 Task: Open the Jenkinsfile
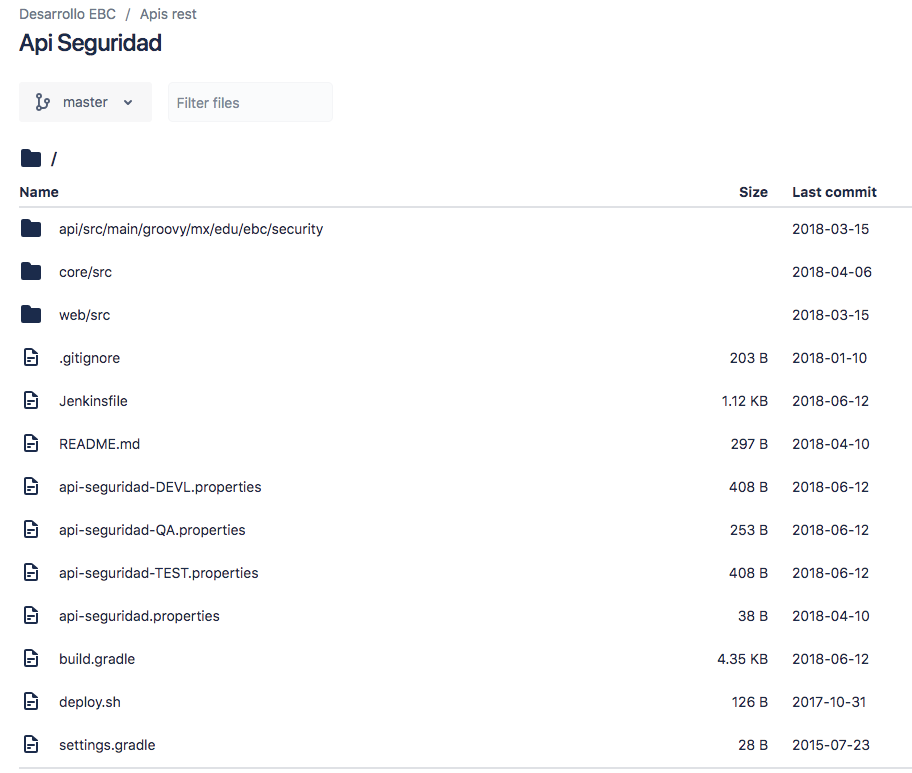(93, 401)
